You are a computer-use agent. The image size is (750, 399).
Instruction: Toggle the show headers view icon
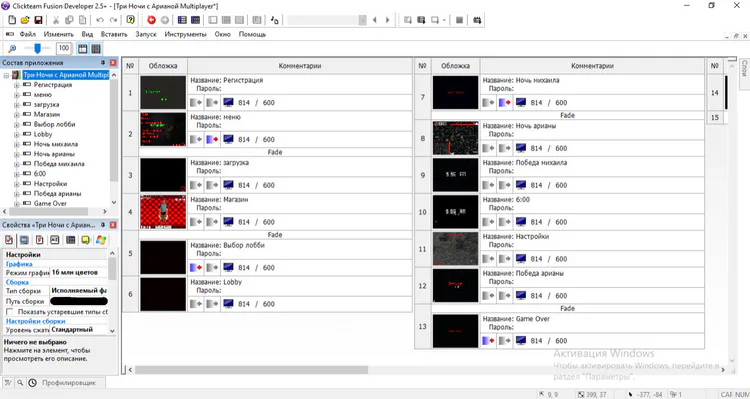83,48
